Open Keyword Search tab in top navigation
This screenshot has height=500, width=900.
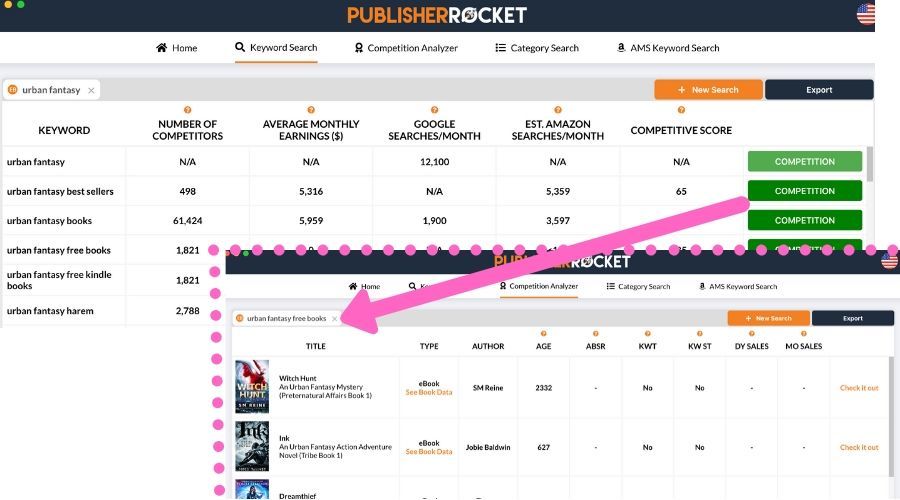pyautogui.click(x=276, y=48)
